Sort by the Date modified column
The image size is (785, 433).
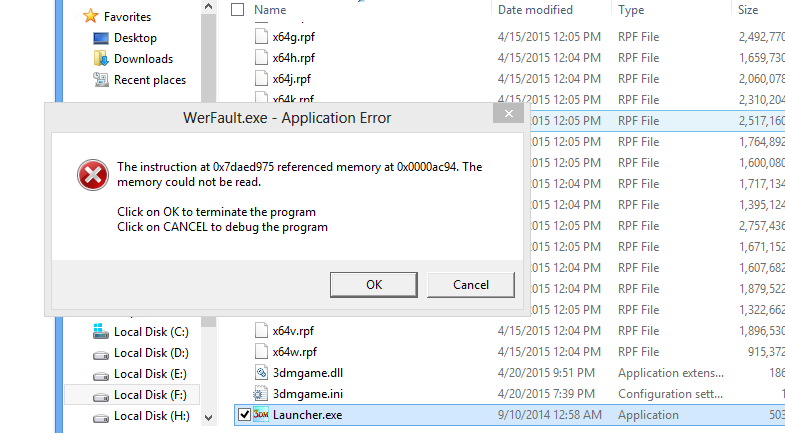(535, 10)
